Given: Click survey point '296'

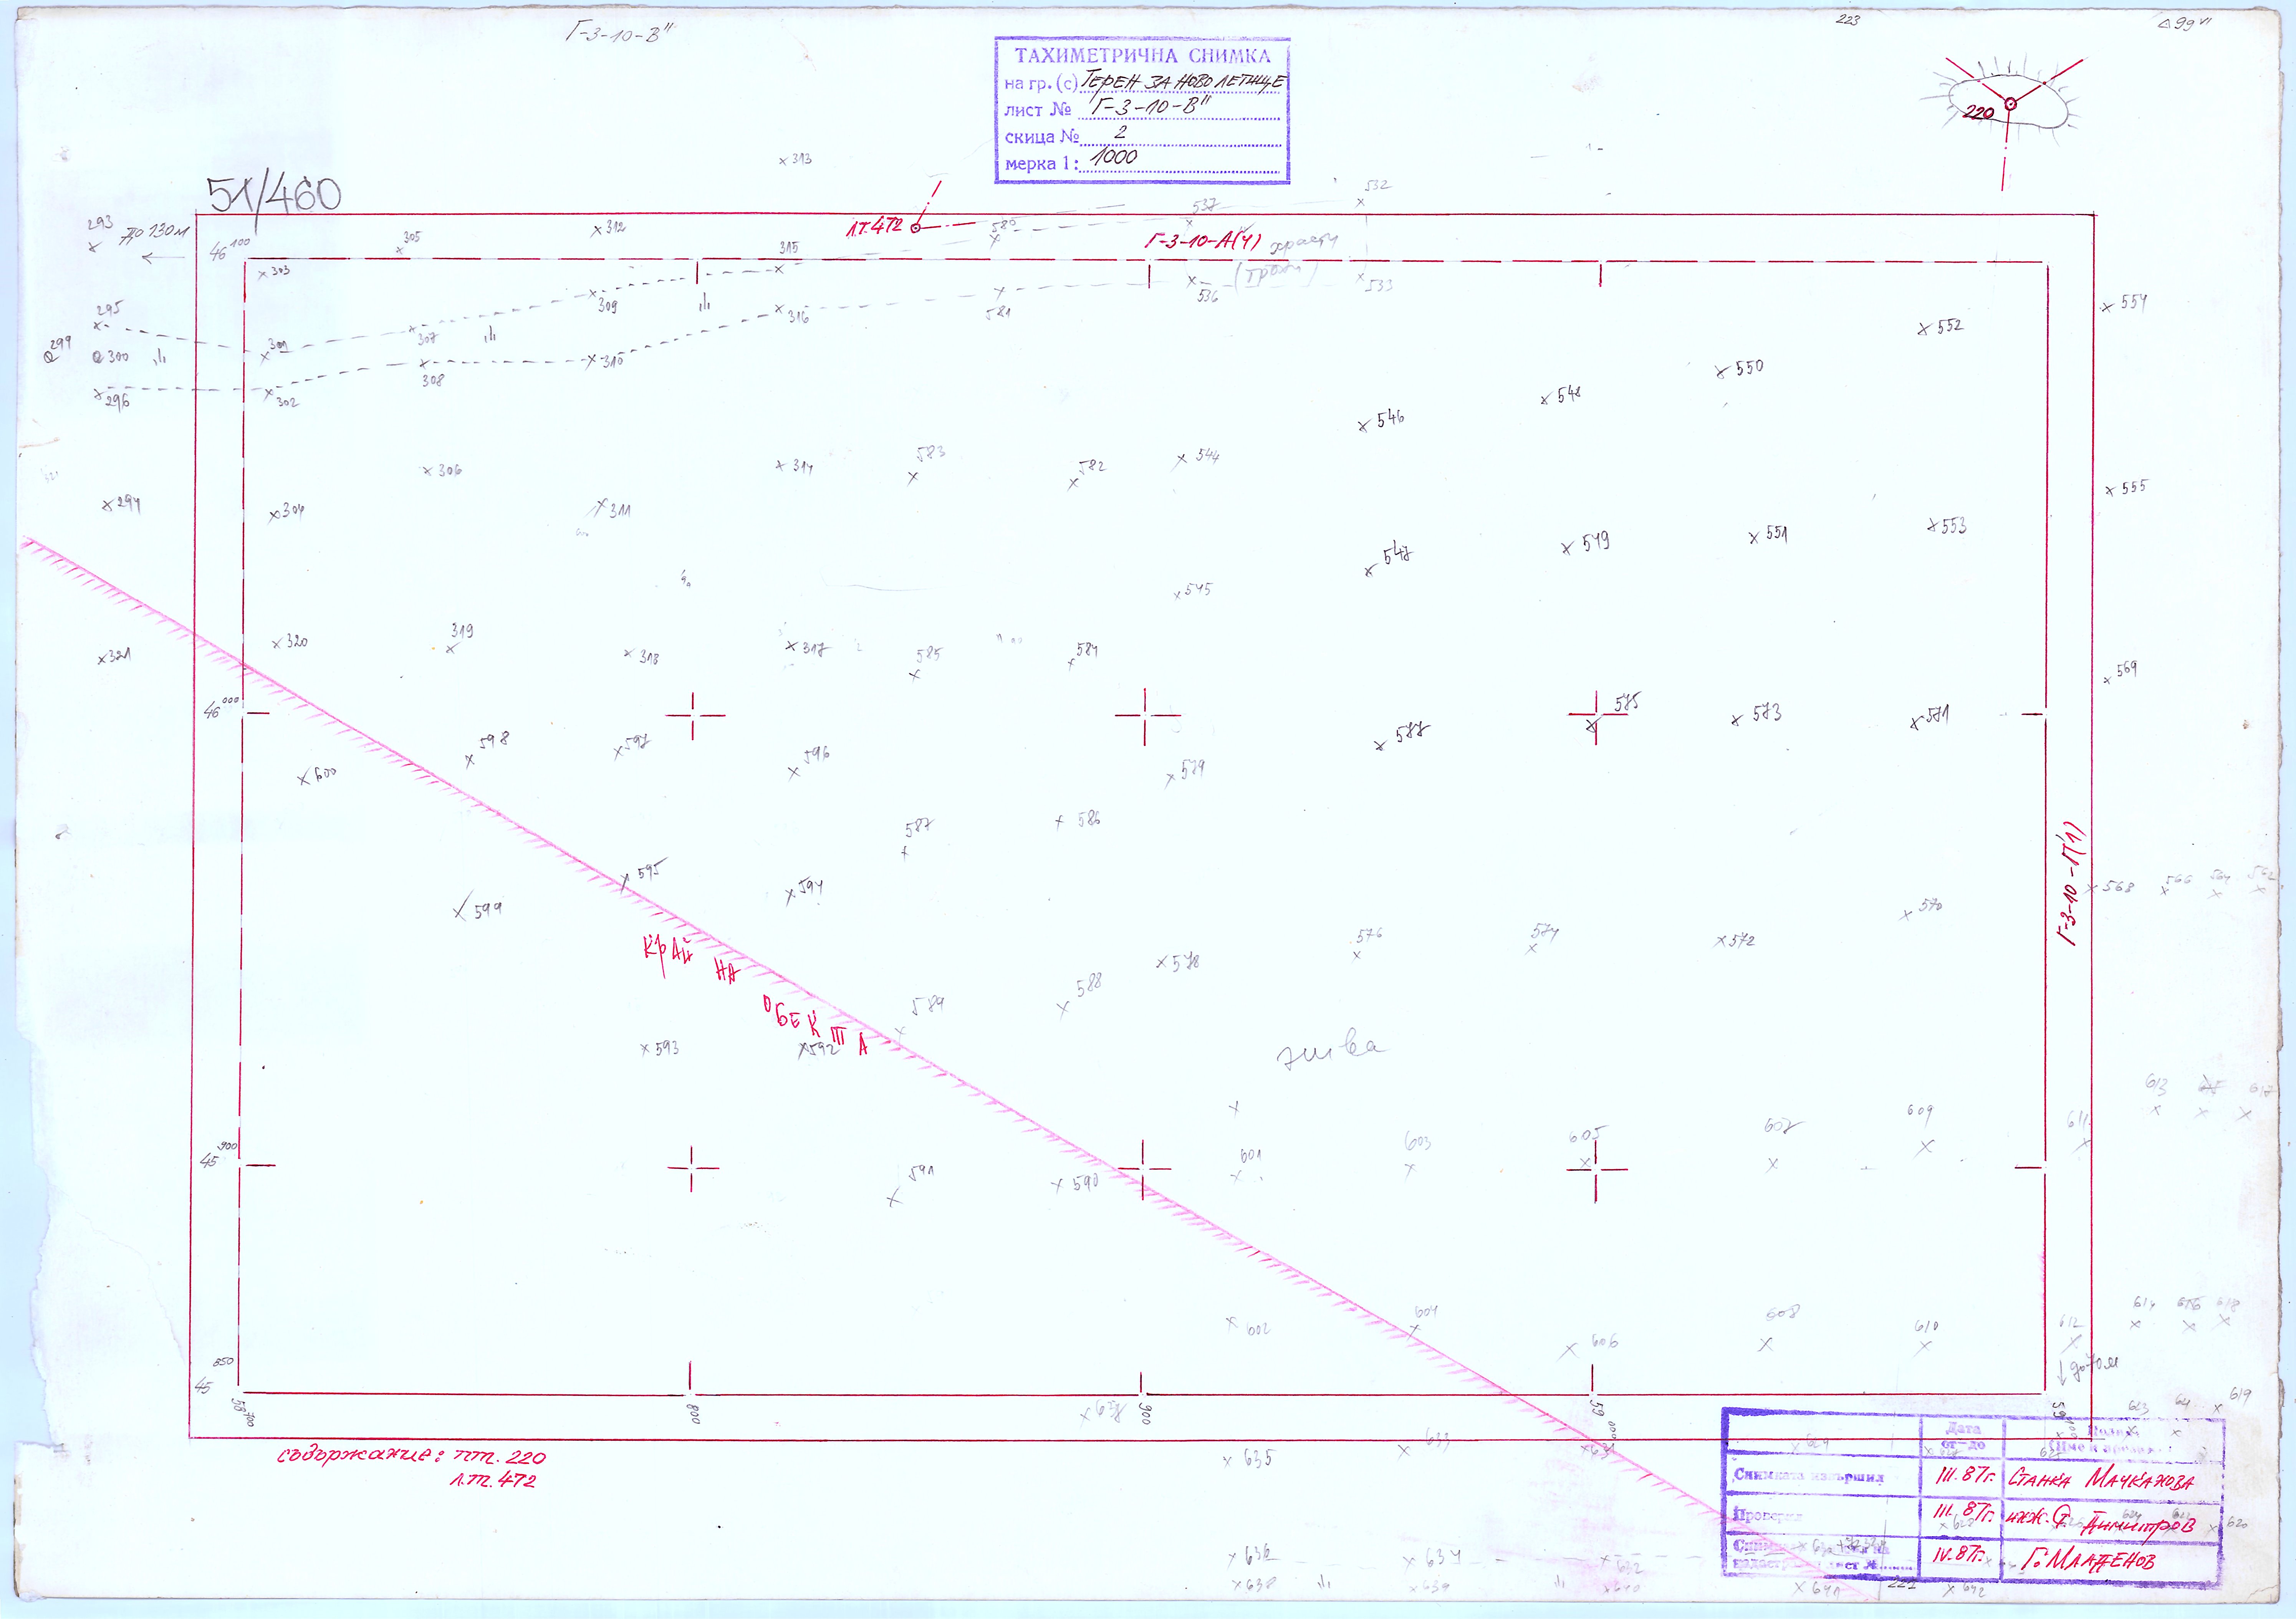Looking at the screenshot, I should (112, 399).
